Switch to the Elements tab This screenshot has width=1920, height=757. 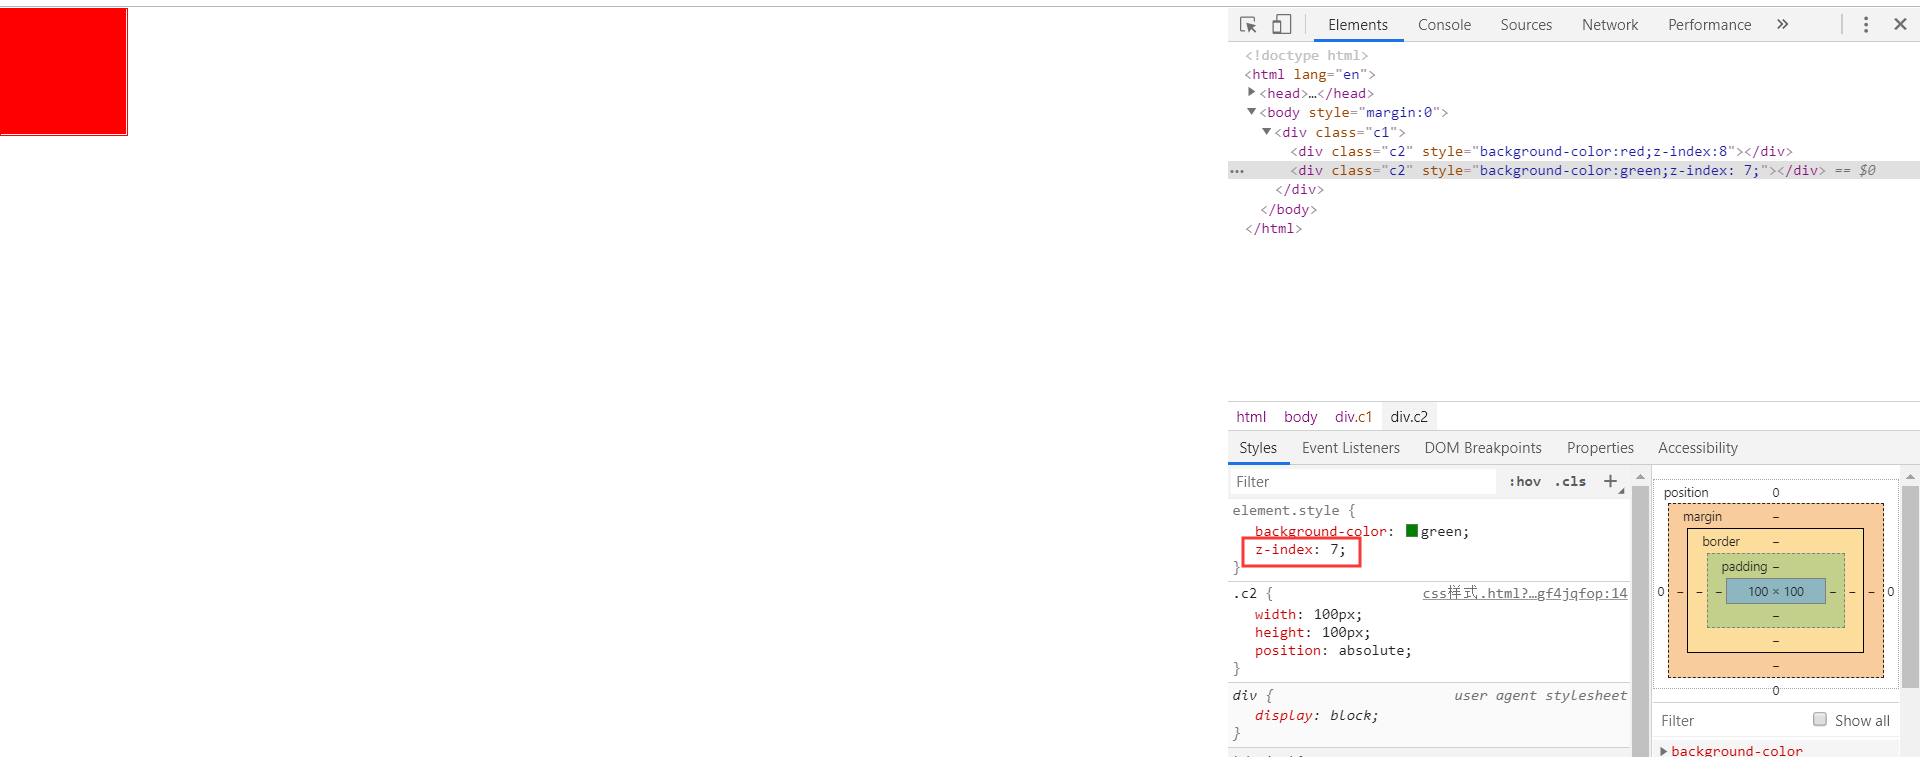point(1358,25)
